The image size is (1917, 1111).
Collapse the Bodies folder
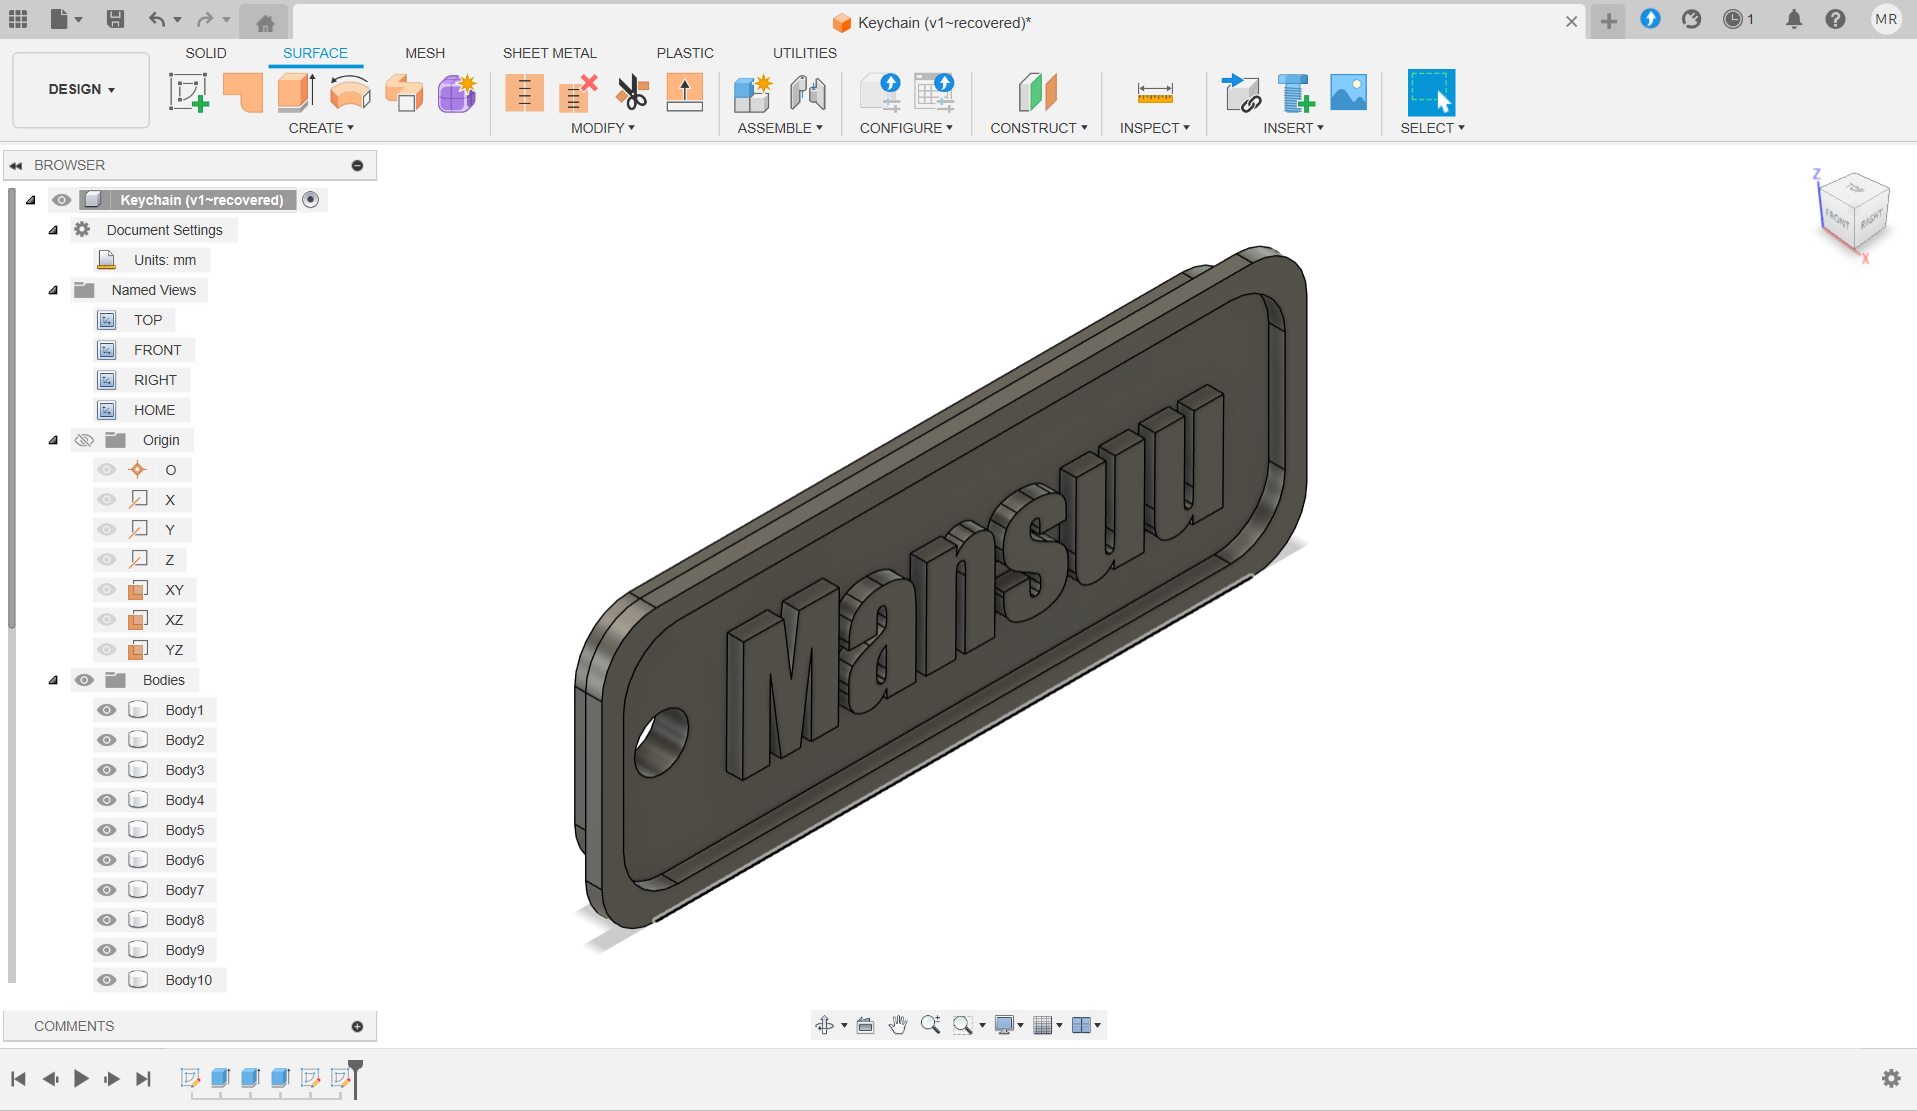tap(54, 680)
